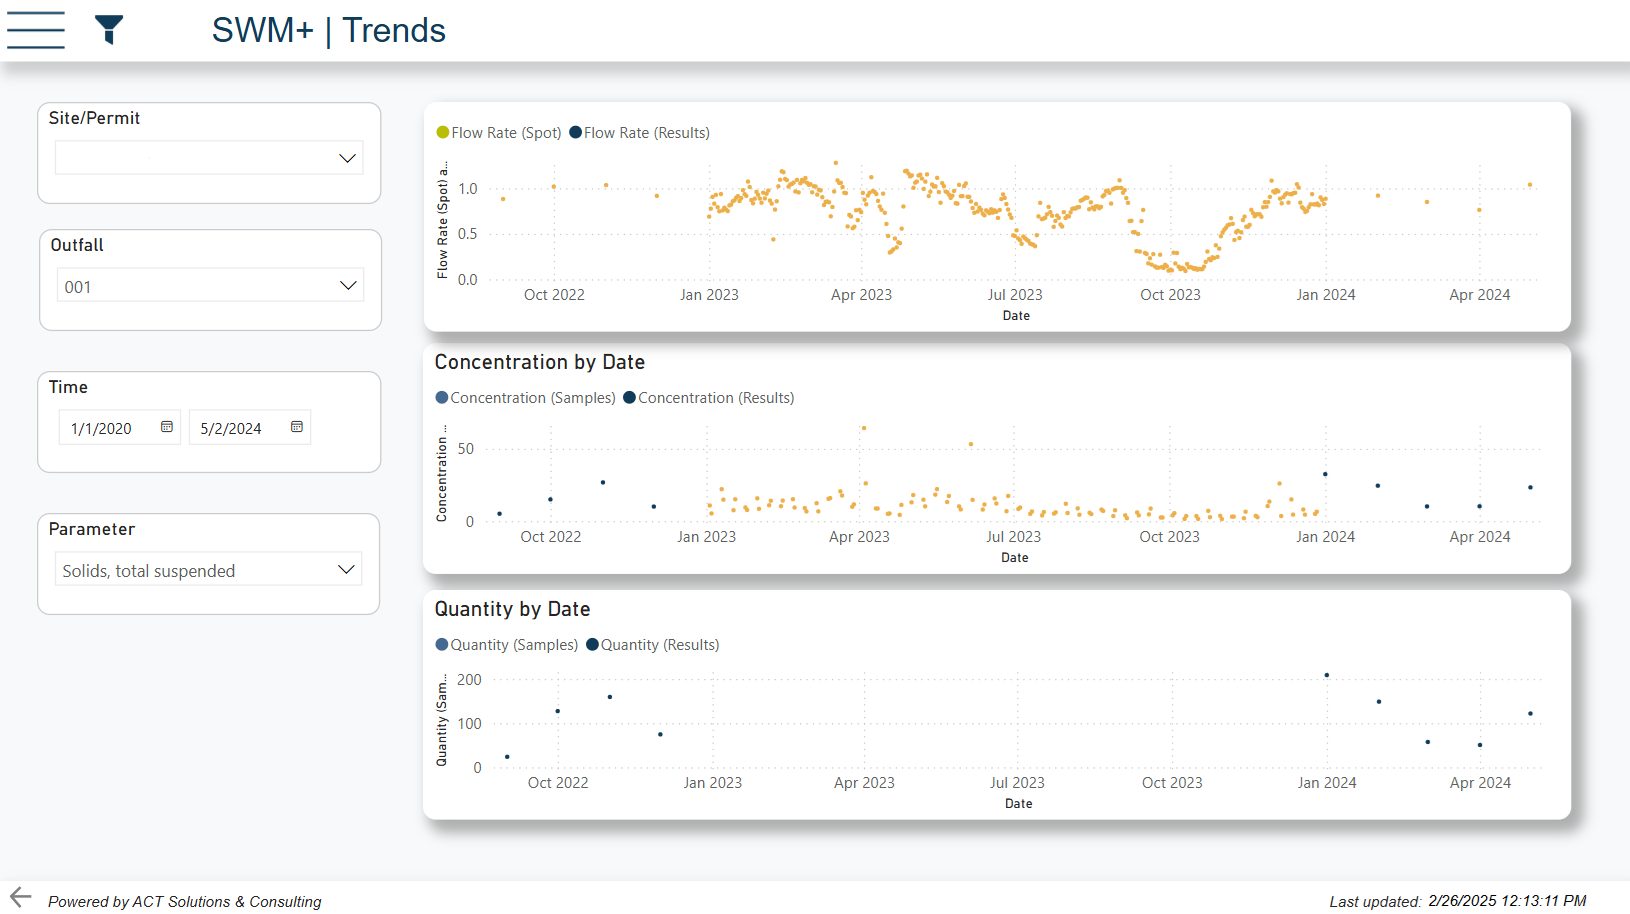1630x914 pixels.
Task: Toggle Quantity (Samples) legend item
Action: click(507, 645)
